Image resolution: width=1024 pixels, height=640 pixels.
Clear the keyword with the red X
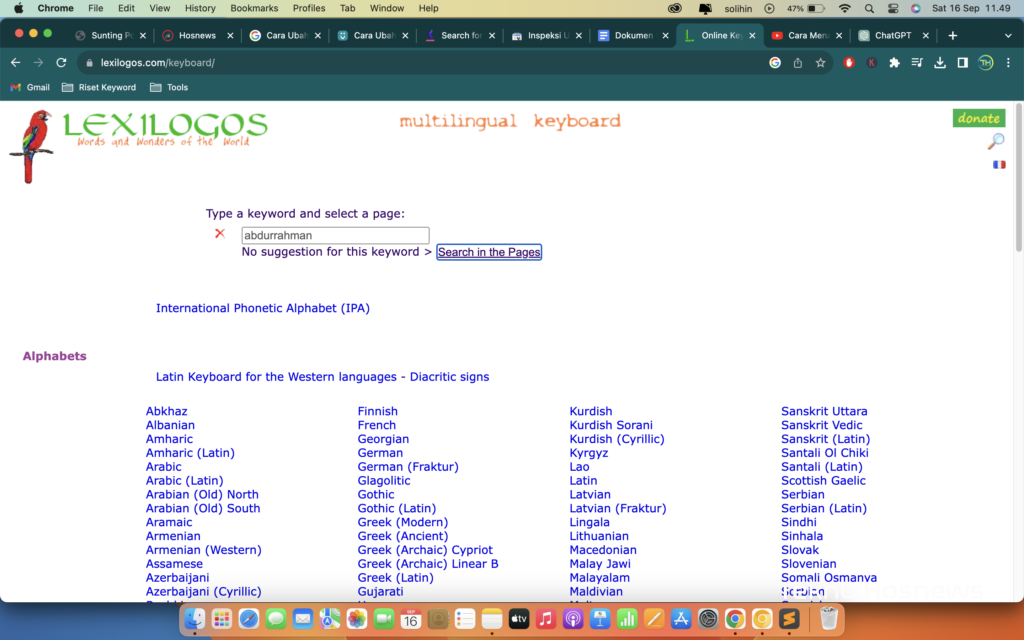220,234
